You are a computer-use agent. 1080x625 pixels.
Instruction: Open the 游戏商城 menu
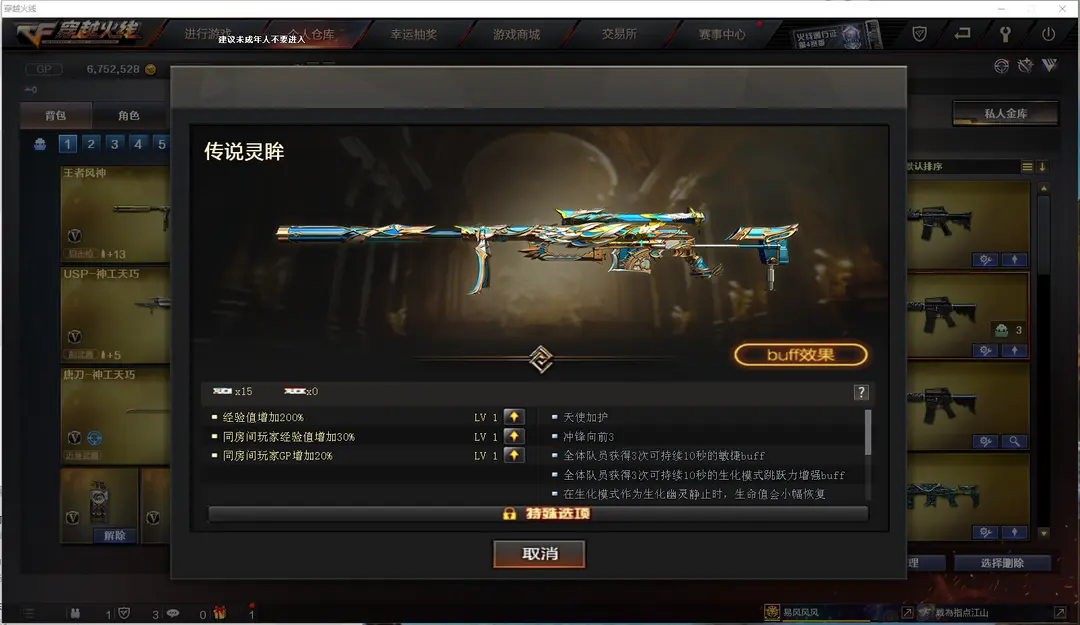516,34
